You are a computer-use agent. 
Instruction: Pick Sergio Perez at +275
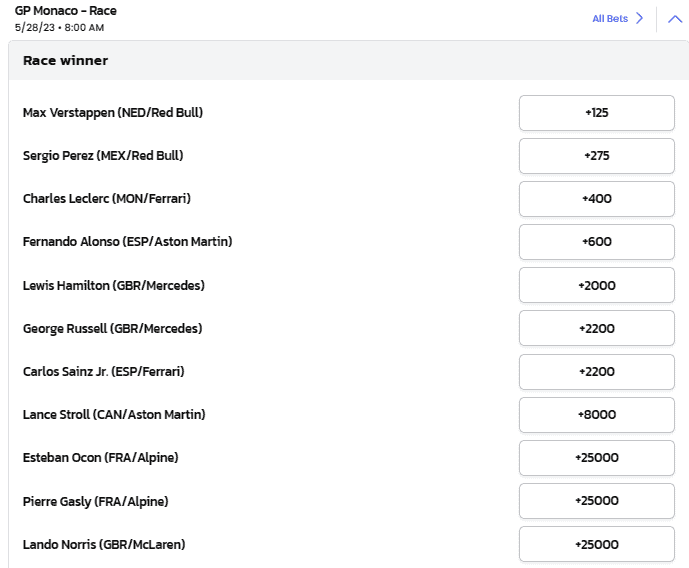596,156
